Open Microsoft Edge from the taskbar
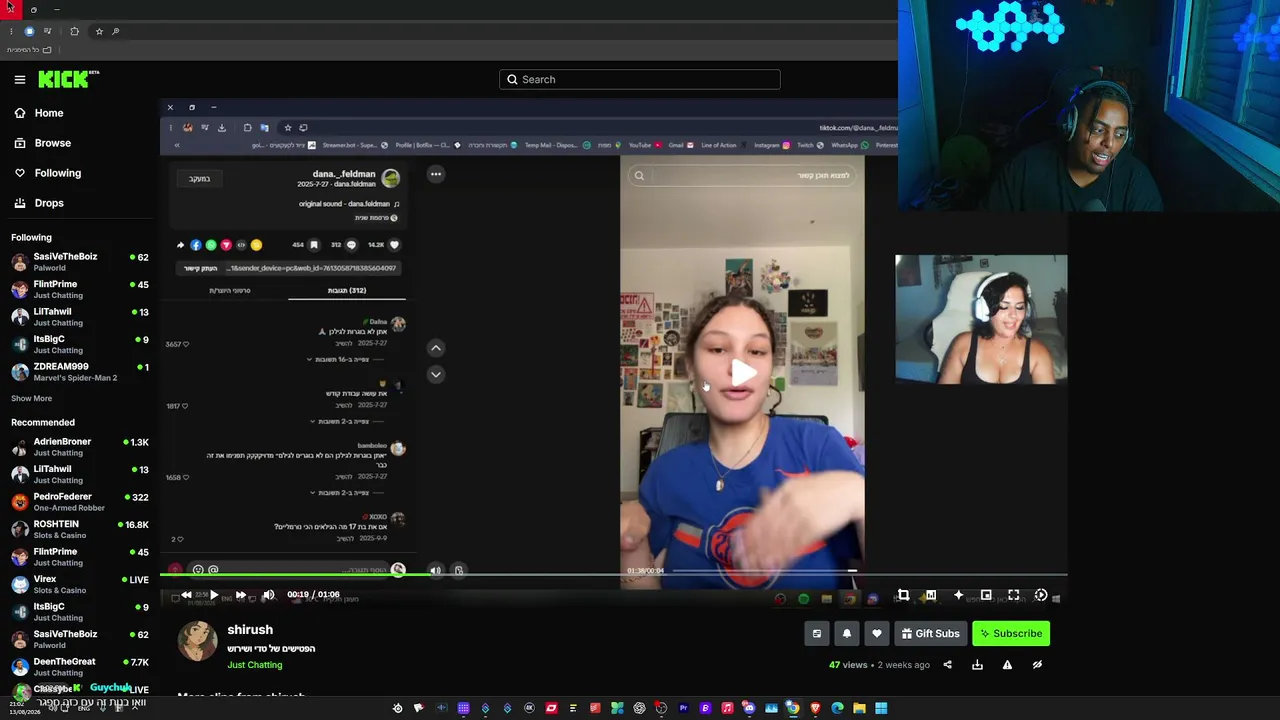This screenshot has width=1280, height=720. coord(837,708)
